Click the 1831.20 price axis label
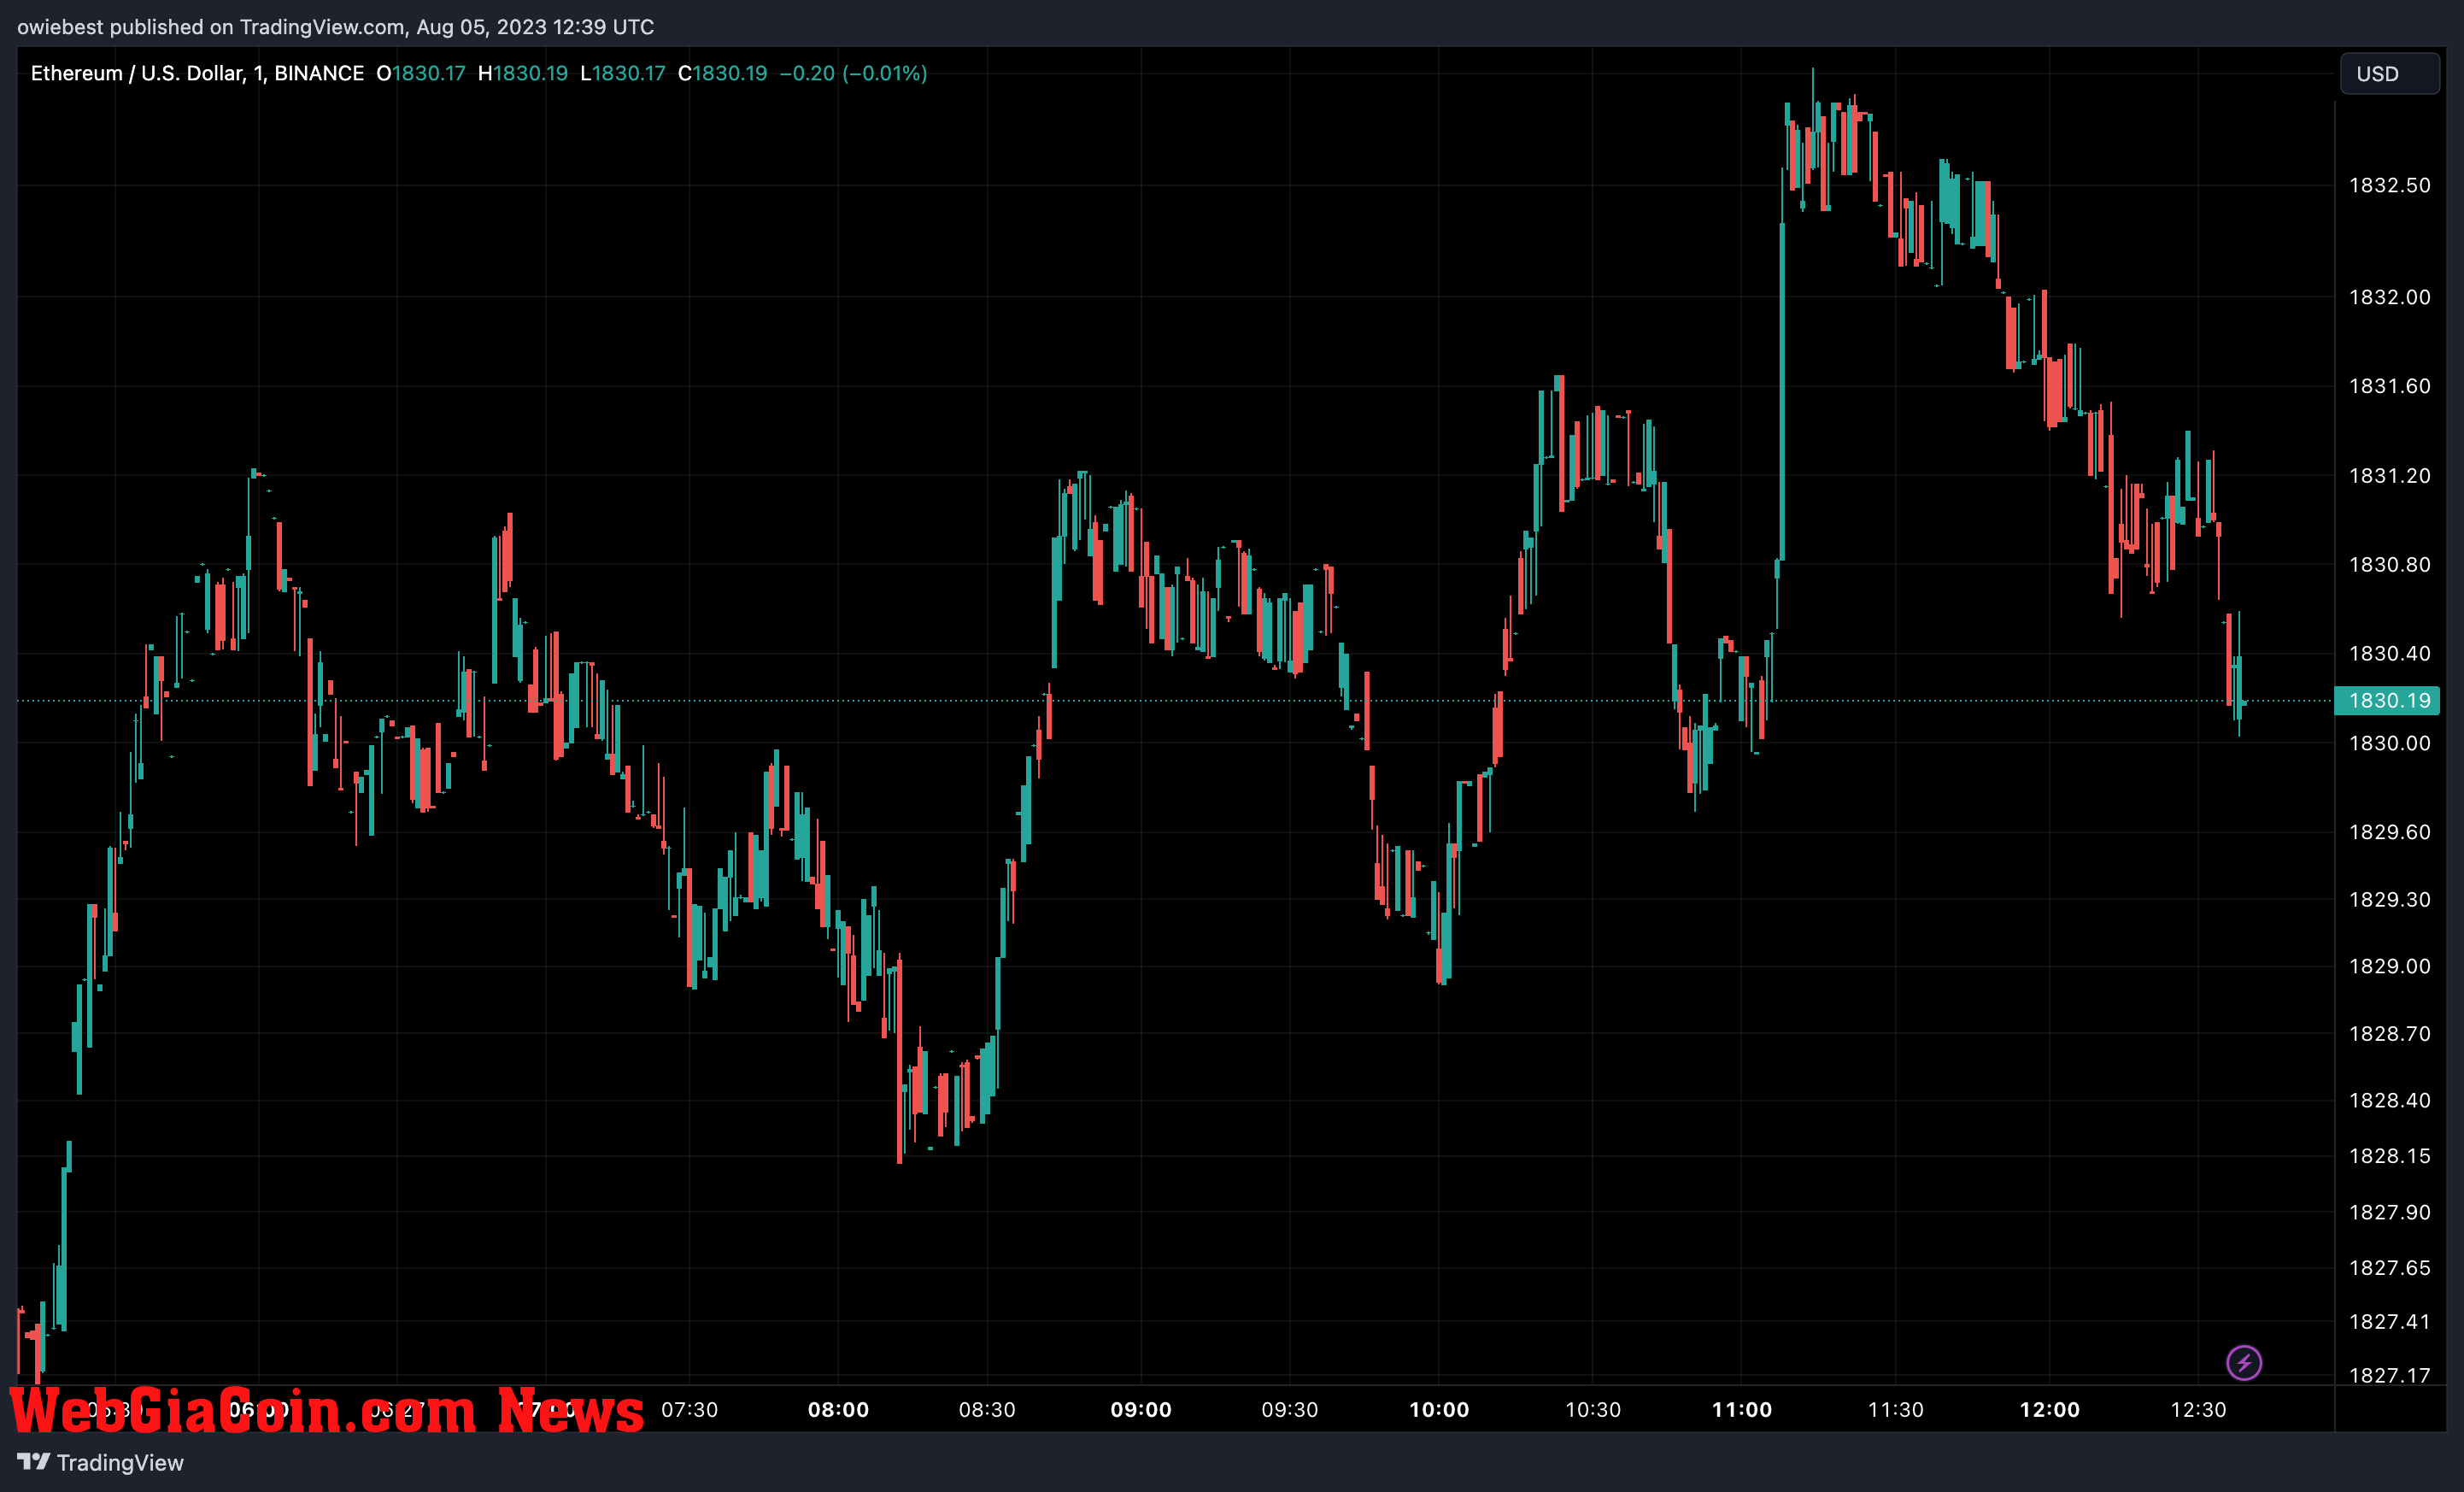The height and width of the screenshot is (1492, 2464). [2389, 476]
